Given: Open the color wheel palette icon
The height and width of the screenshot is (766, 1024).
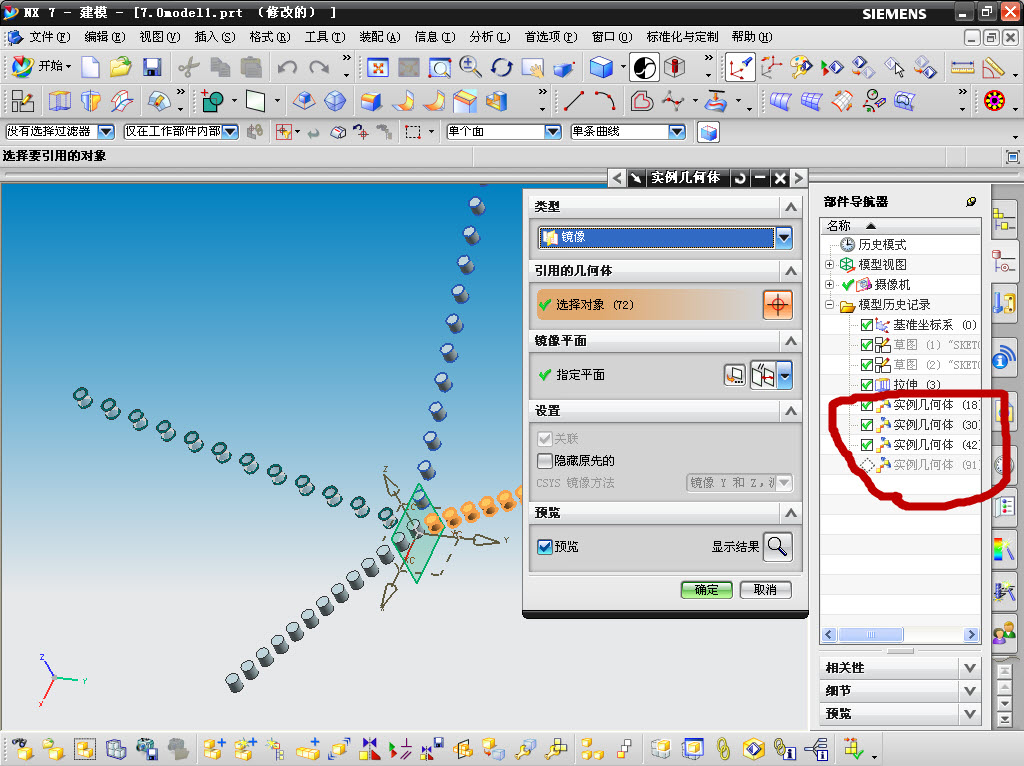Looking at the screenshot, I should click(994, 101).
